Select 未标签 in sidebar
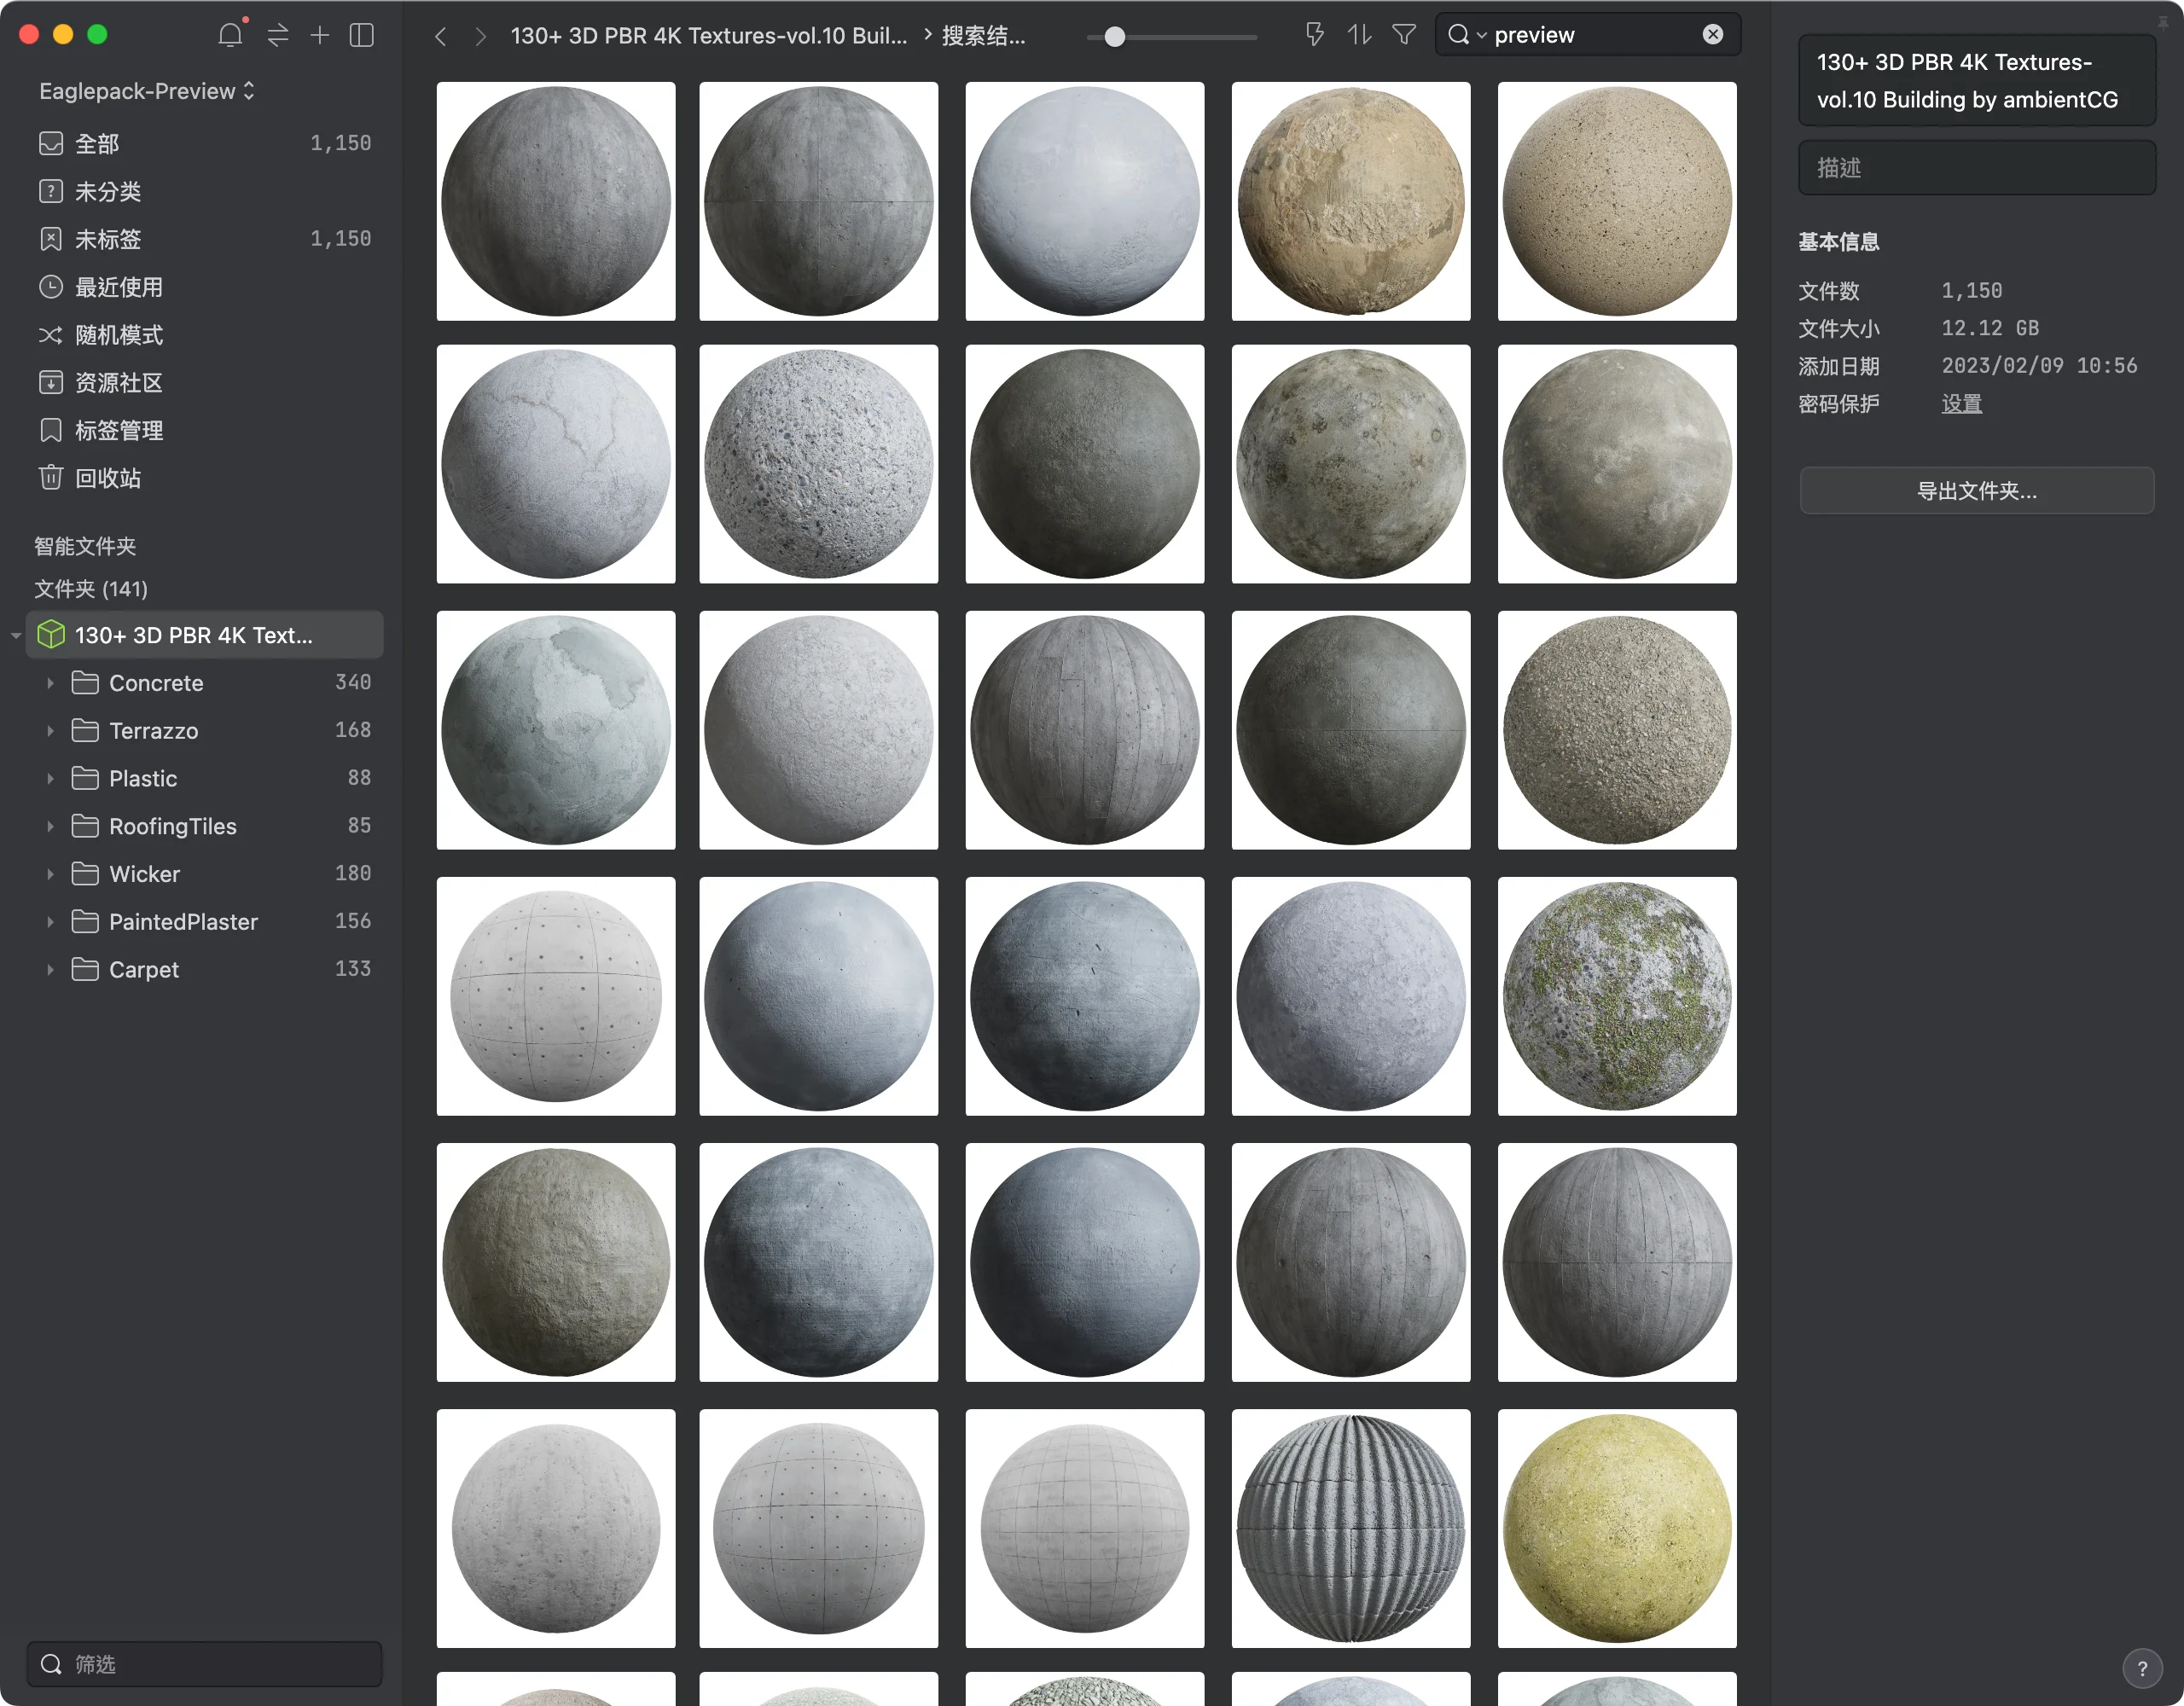 tap(205, 239)
